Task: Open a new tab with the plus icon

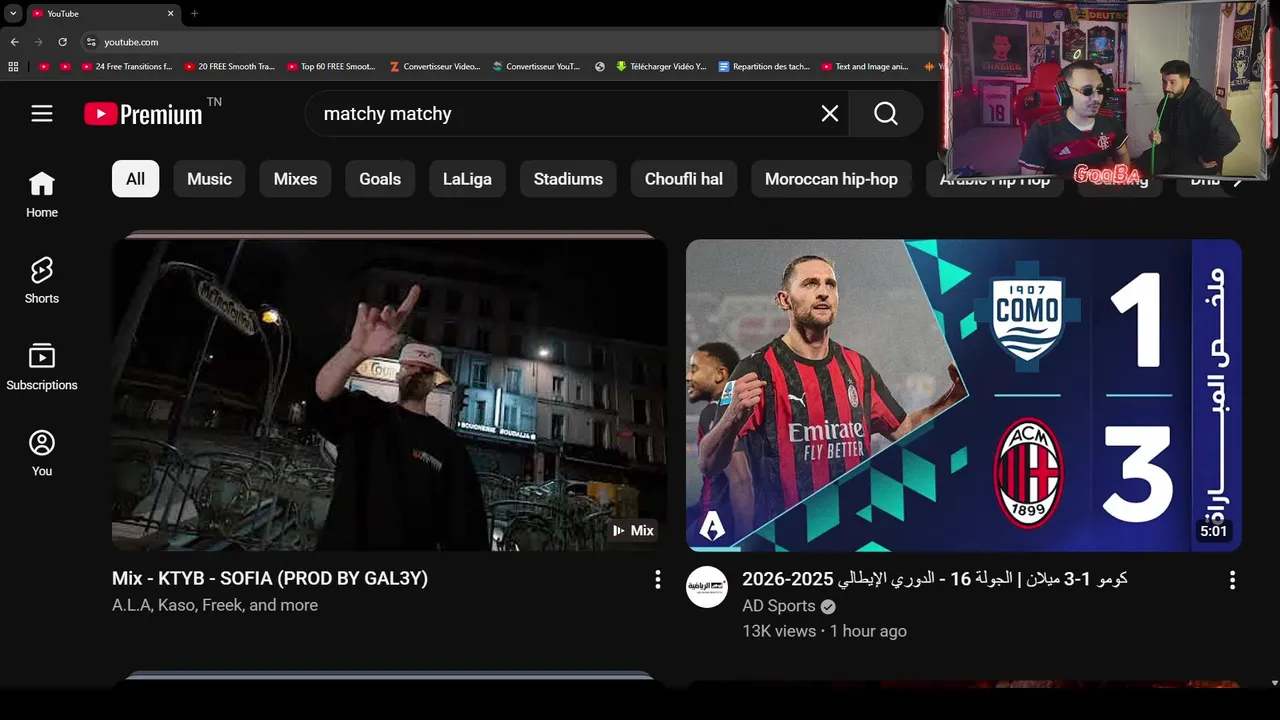Action: click(x=194, y=13)
